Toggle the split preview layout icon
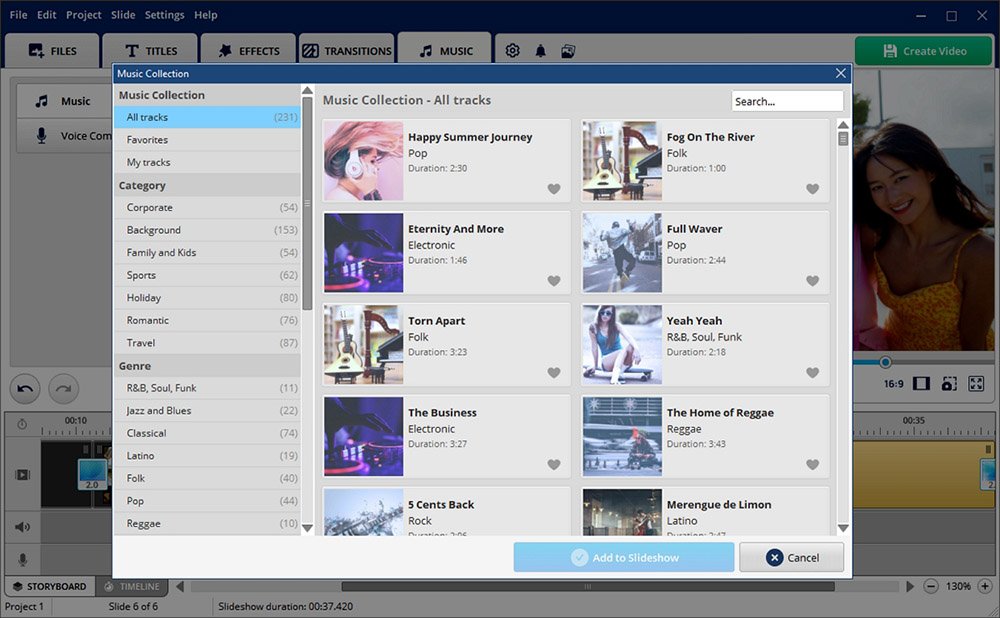This screenshot has width=1000, height=618. [921, 383]
